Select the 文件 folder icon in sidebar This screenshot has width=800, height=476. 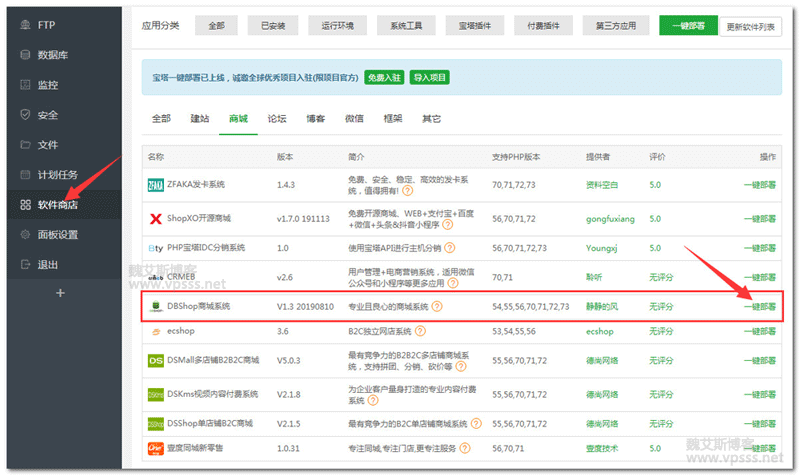point(23,145)
